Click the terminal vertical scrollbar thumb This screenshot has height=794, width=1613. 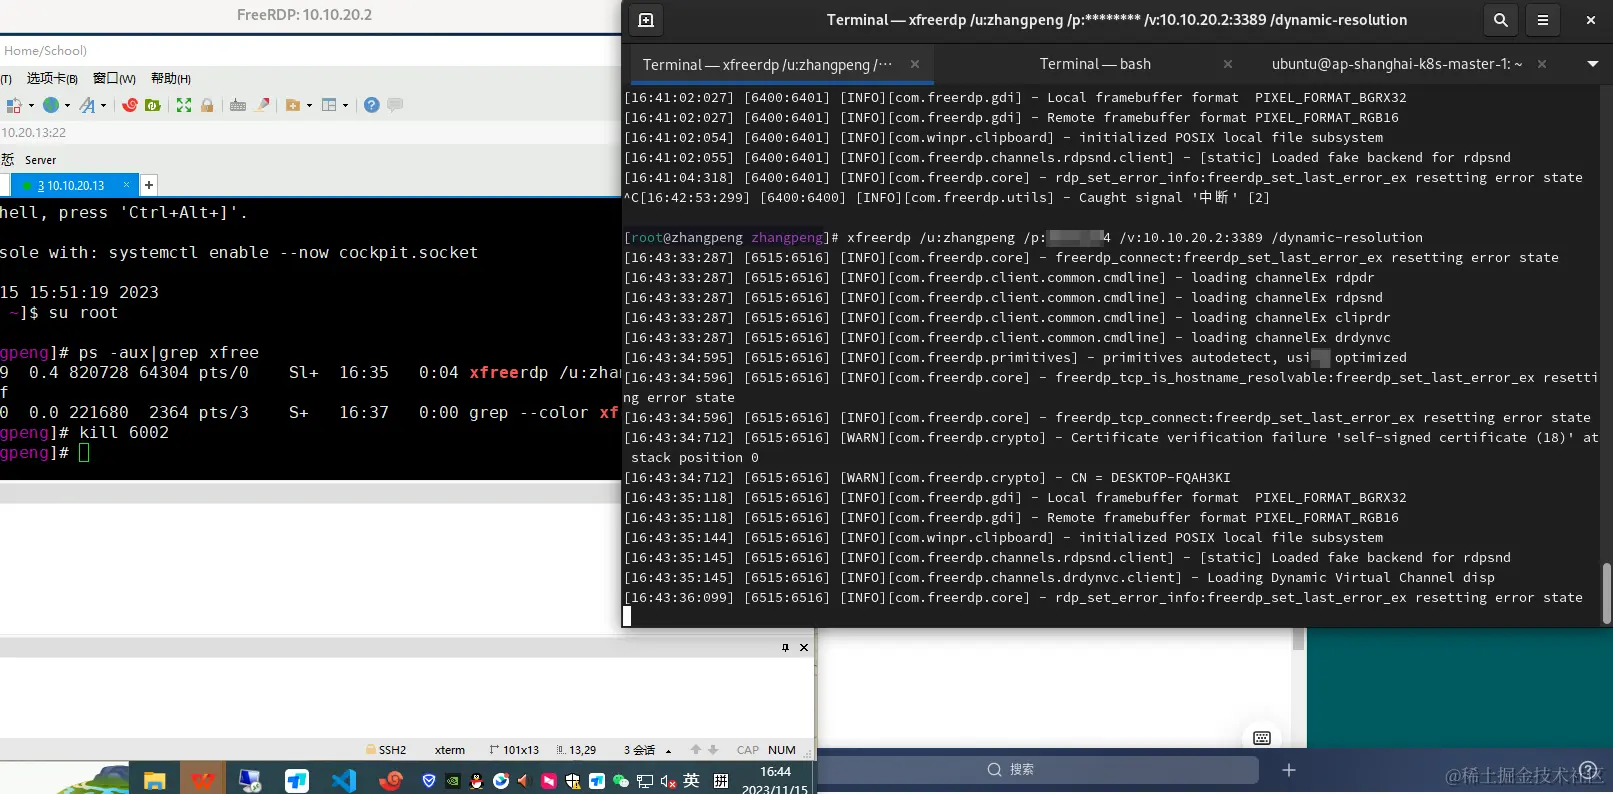point(1606,593)
